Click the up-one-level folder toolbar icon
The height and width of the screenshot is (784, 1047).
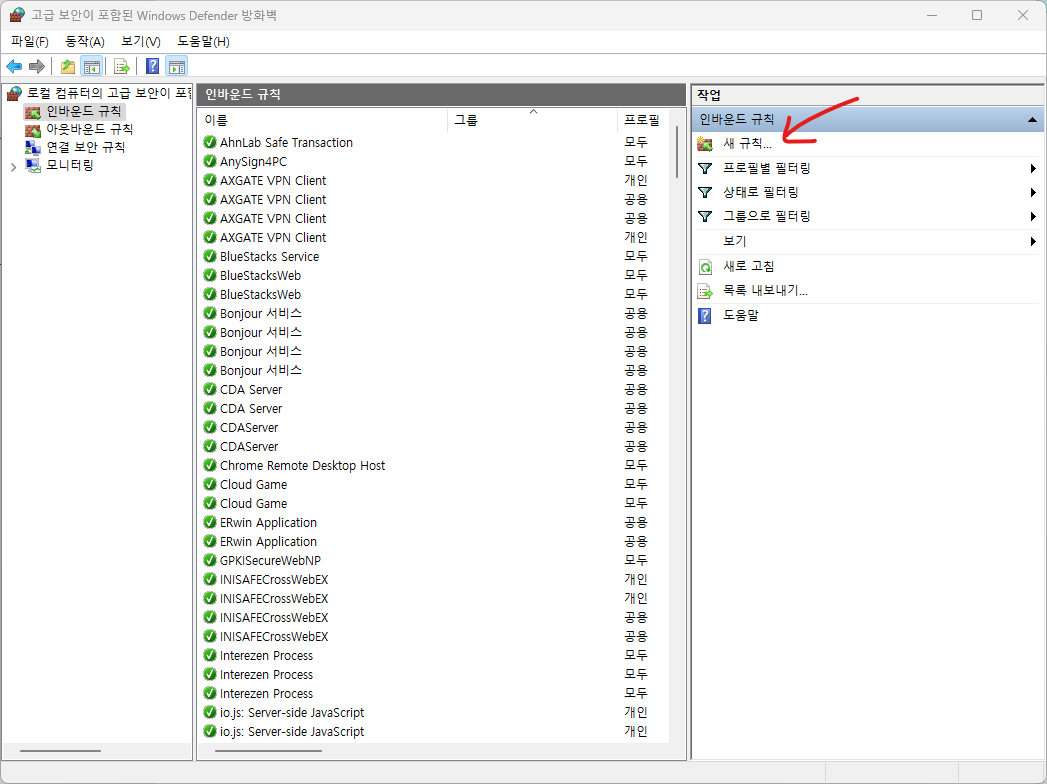tap(67, 66)
